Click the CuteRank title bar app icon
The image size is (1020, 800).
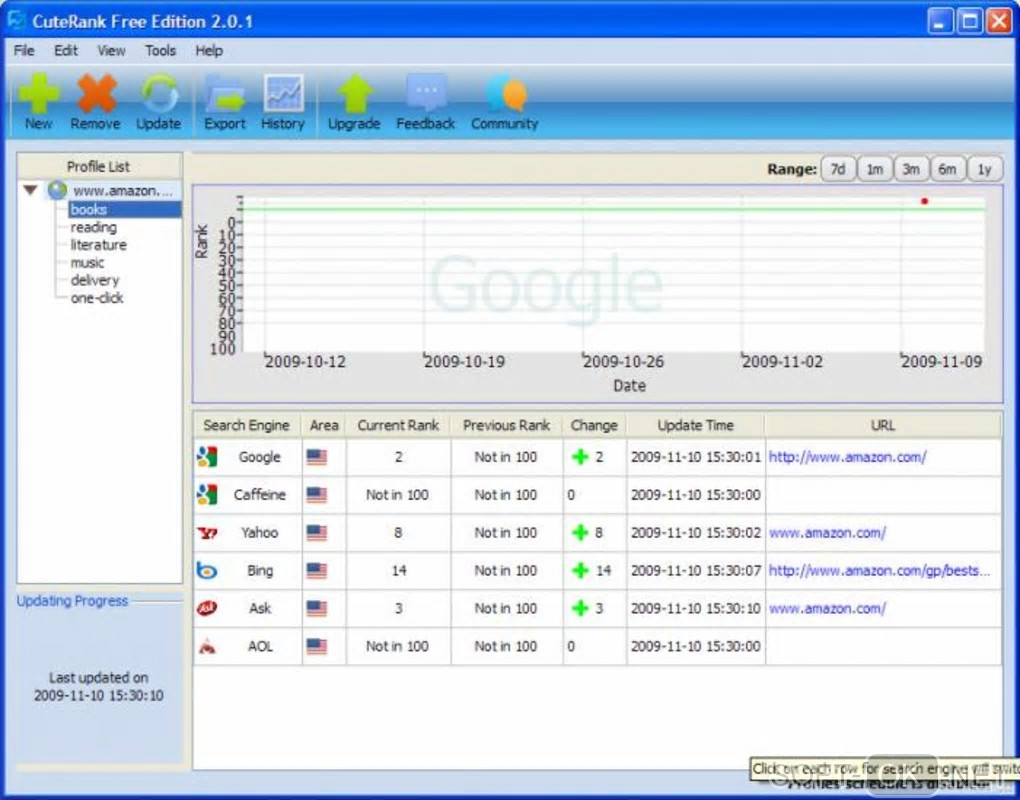(16, 20)
